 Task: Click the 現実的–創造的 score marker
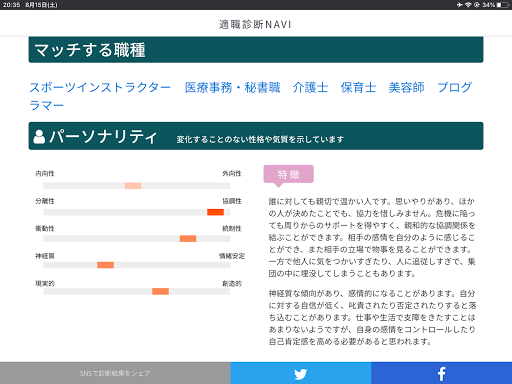160,291
